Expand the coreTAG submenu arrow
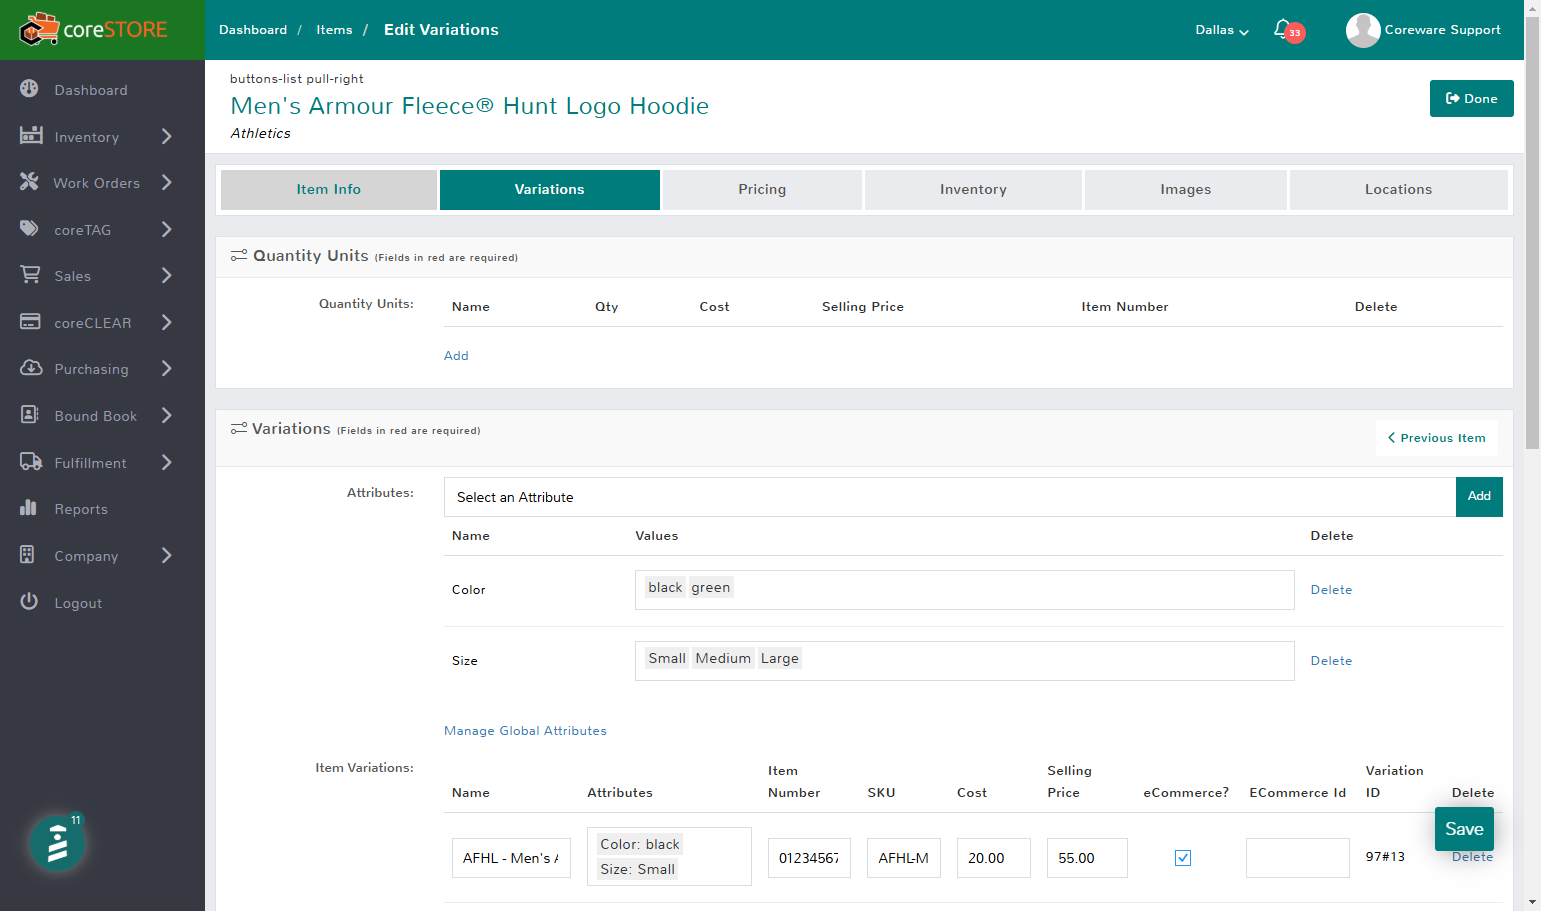 click(167, 229)
